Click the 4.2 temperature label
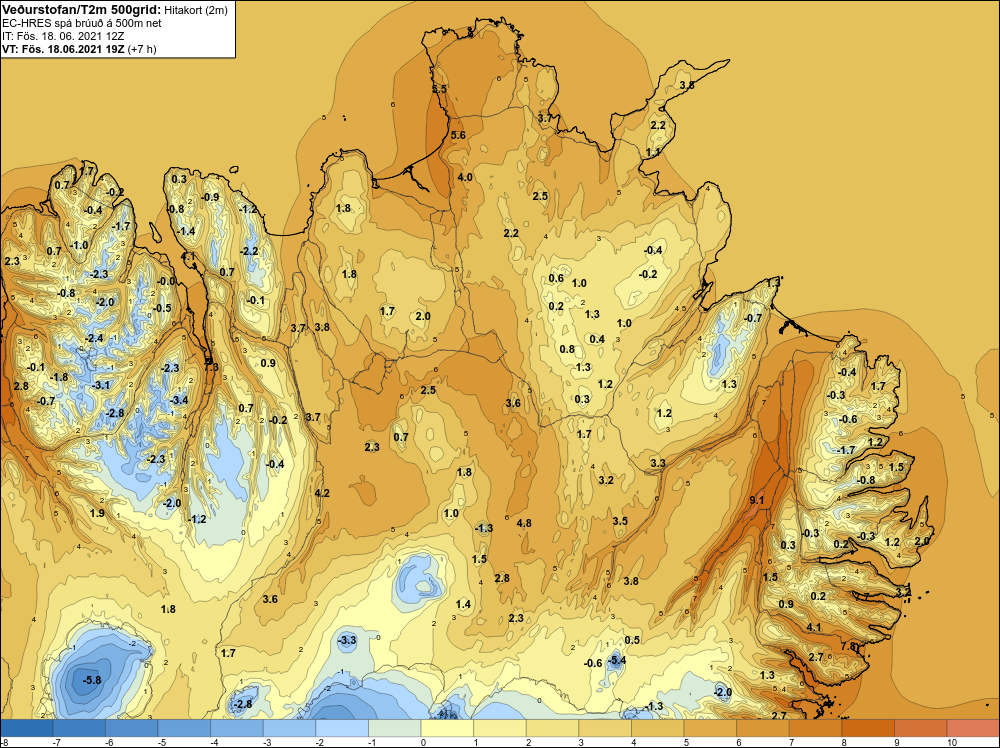Image resolution: width=1000 pixels, height=748 pixels. coord(322,493)
